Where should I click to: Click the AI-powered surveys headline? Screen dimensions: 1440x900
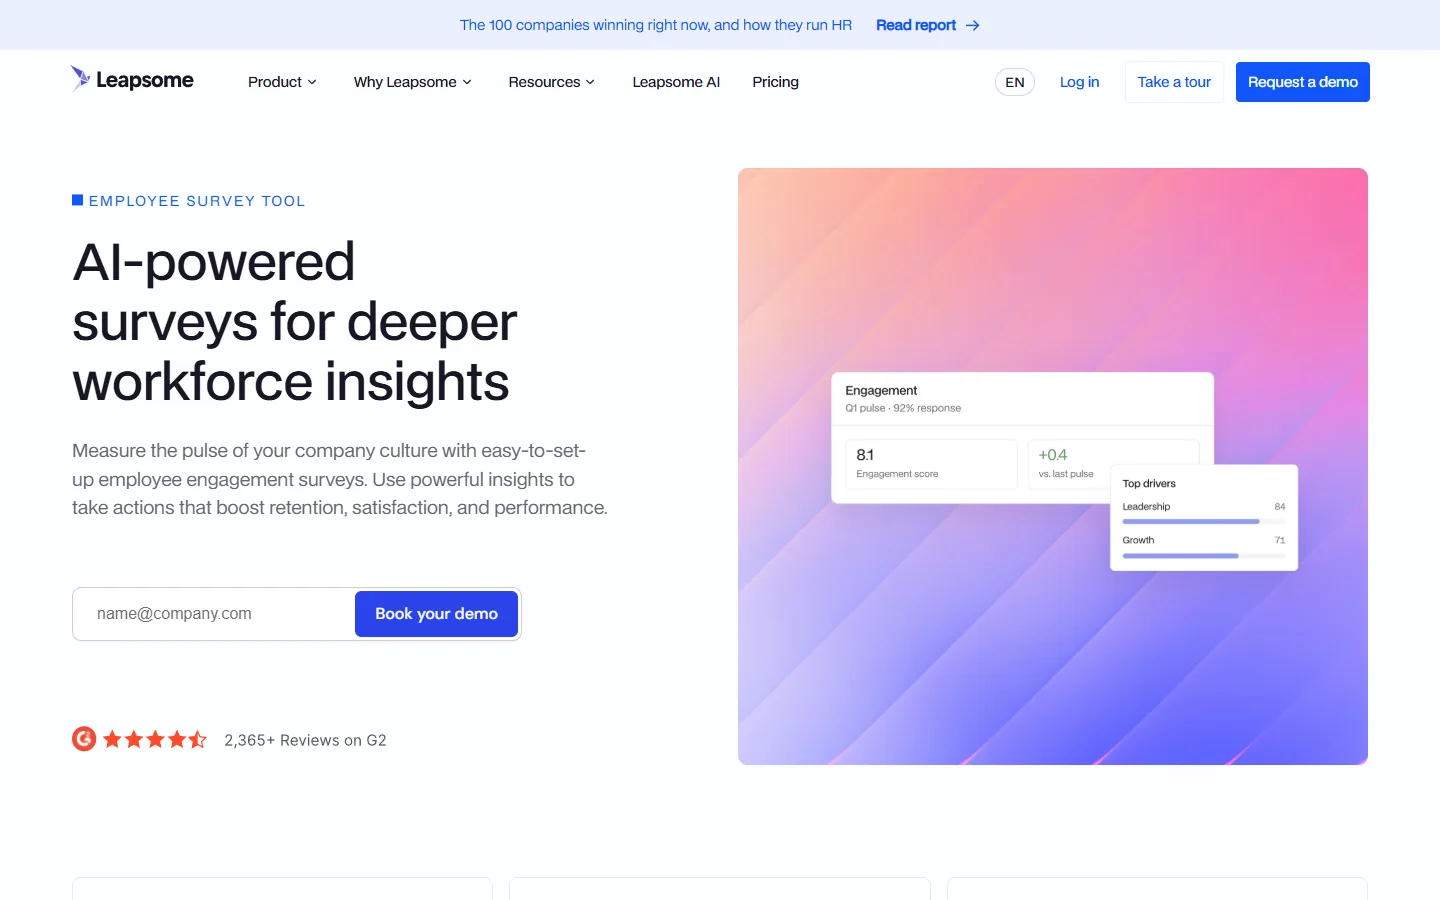click(x=295, y=321)
